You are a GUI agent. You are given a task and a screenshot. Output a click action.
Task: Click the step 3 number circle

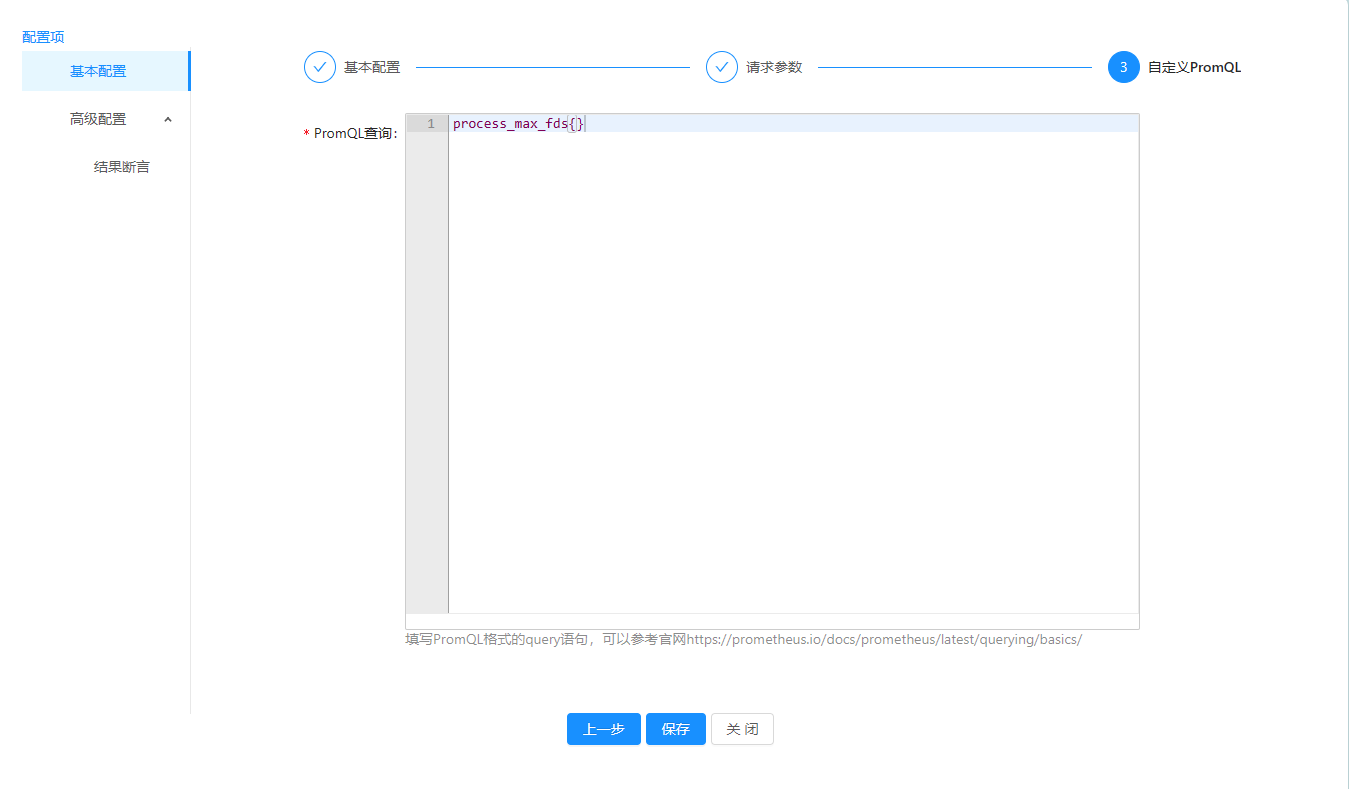1123,67
